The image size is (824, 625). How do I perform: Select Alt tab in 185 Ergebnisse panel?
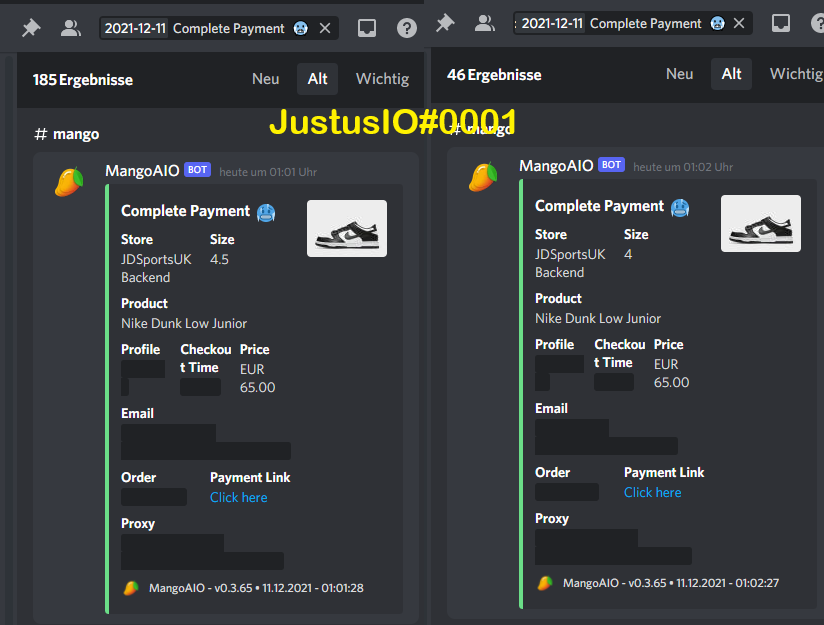click(317, 79)
